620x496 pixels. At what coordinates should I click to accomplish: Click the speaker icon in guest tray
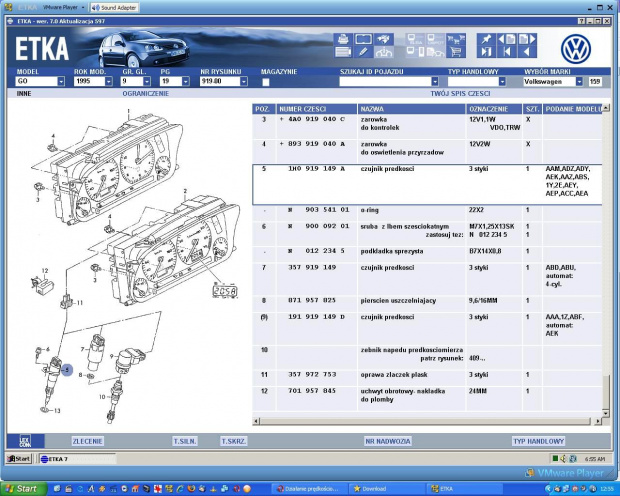(563, 459)
